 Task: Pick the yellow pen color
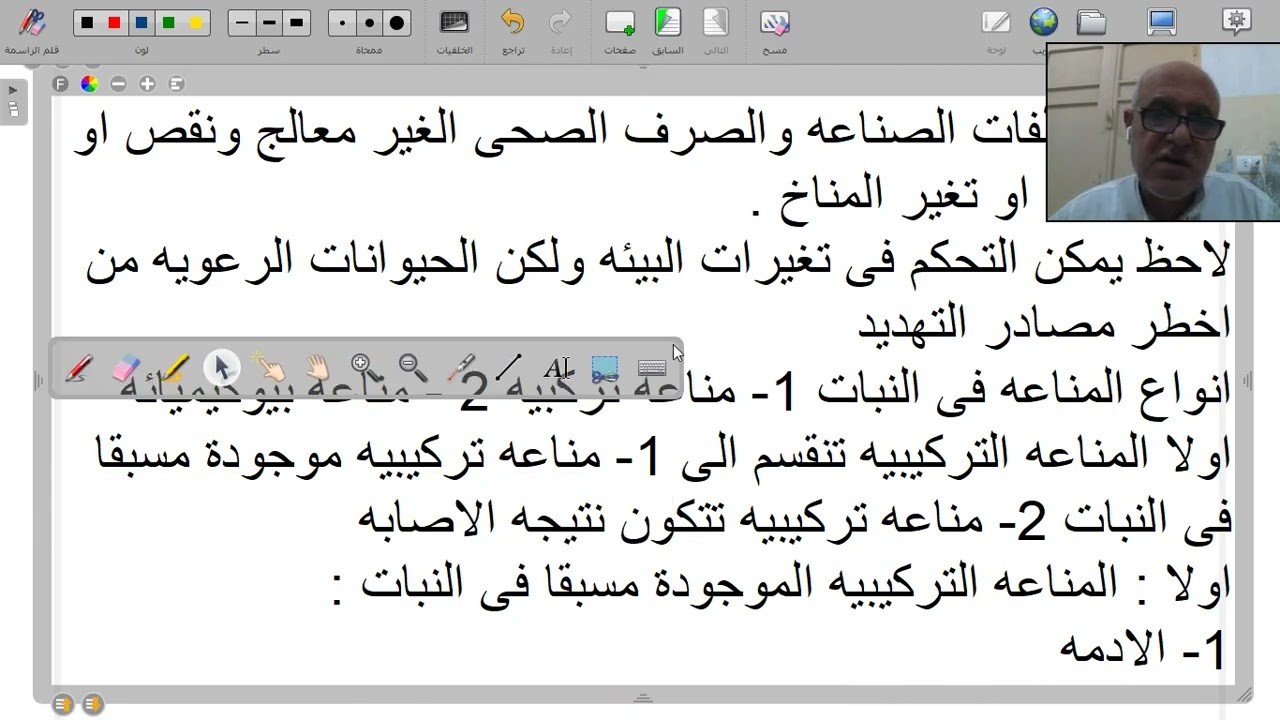[x=196, y=23]
